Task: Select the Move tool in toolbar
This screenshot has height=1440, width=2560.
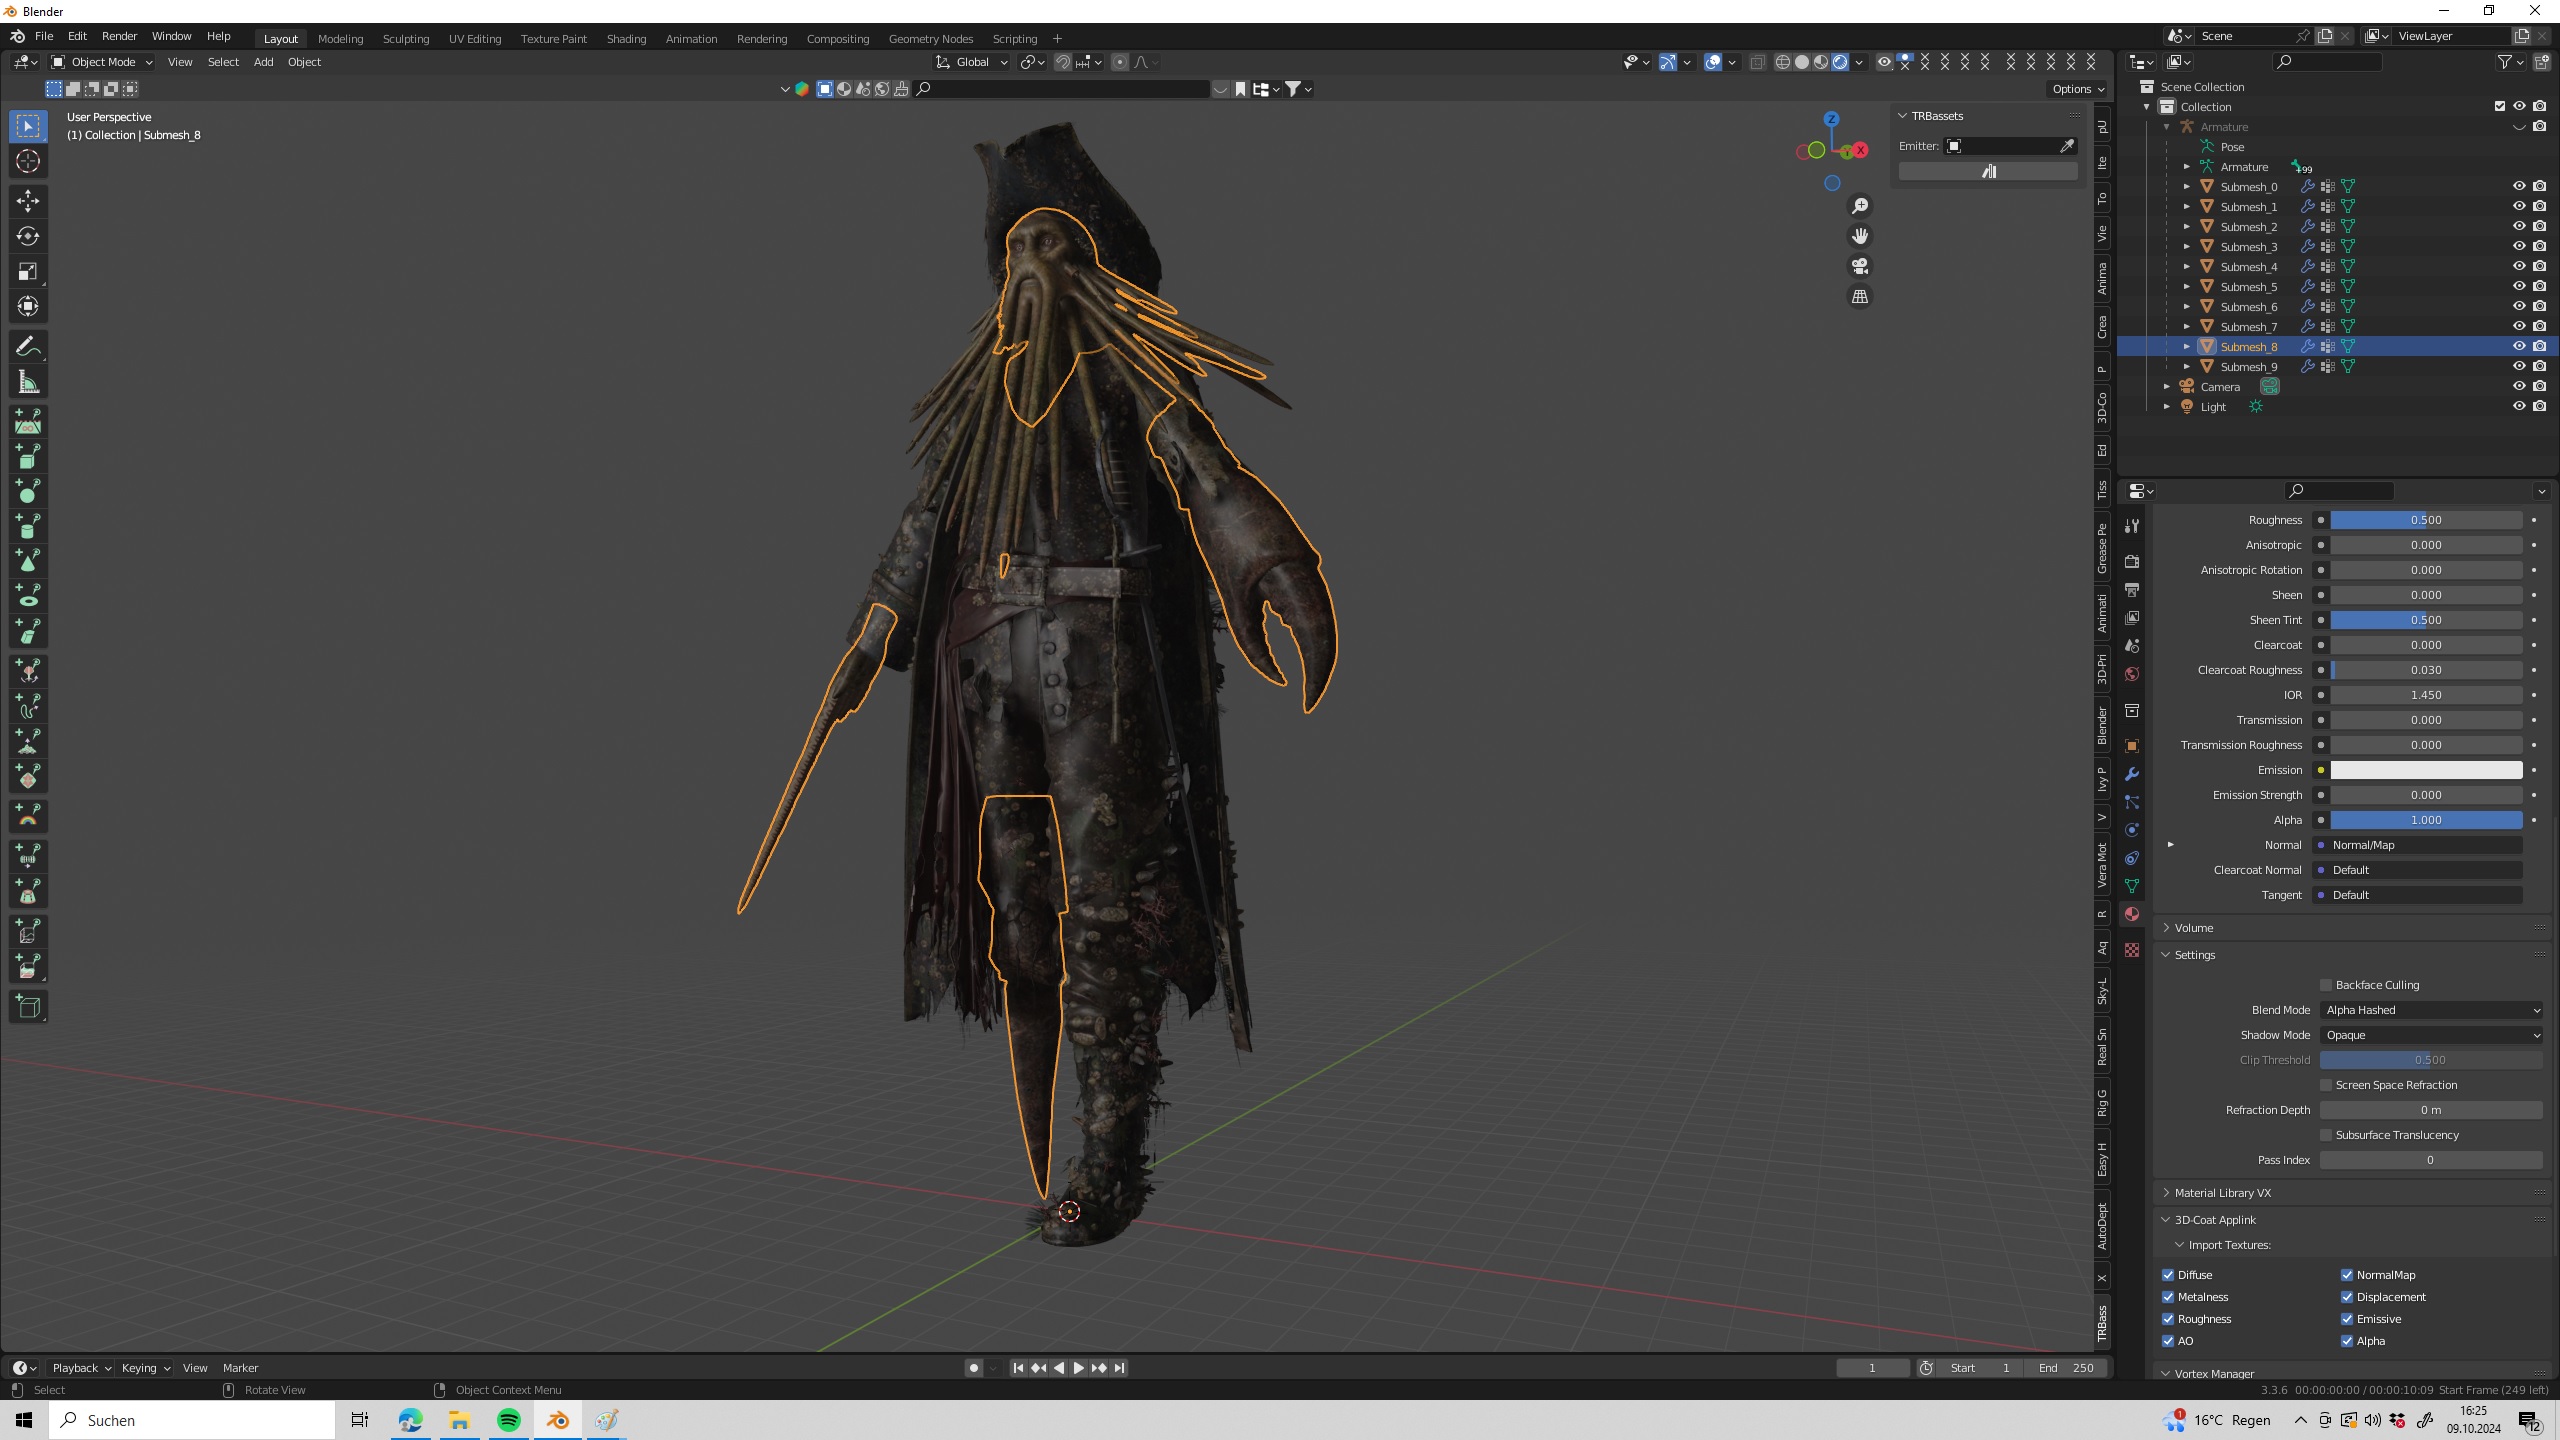Action: (28, 201)
